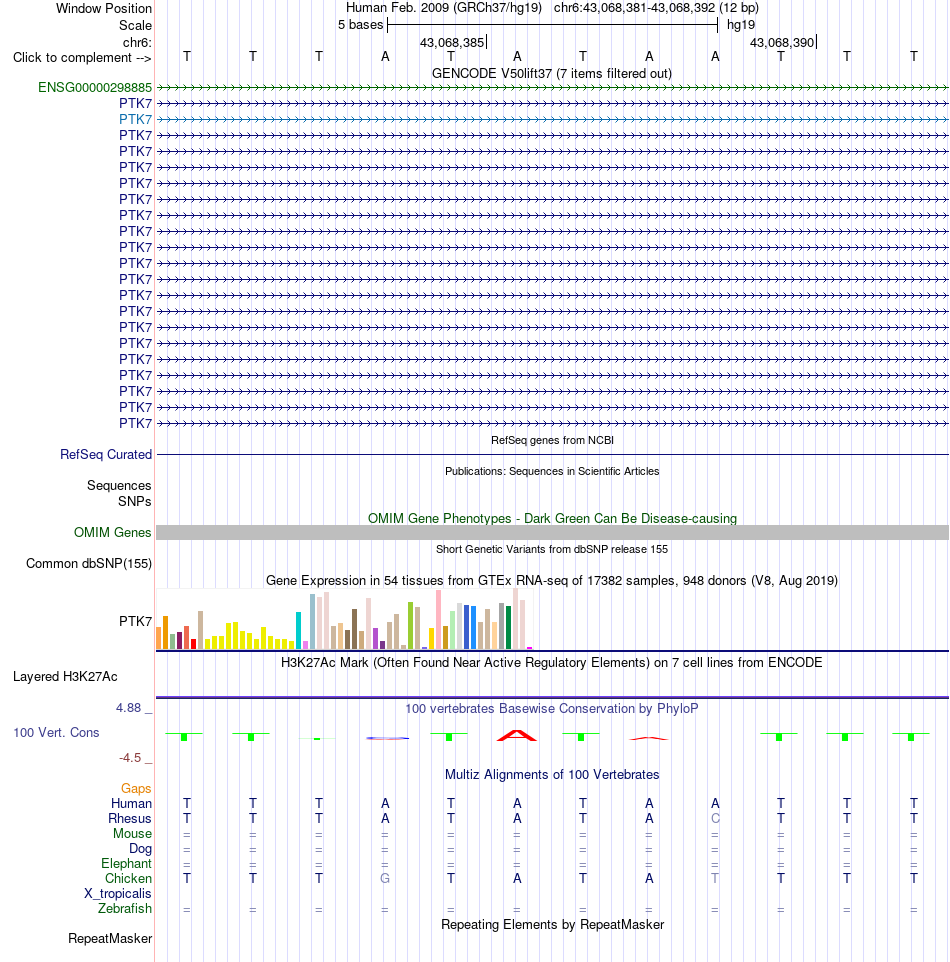The width and height of the screenshot is (950, 962).
Task: Click the "Sequences" publications track label
Action: (x=118, y=485)
